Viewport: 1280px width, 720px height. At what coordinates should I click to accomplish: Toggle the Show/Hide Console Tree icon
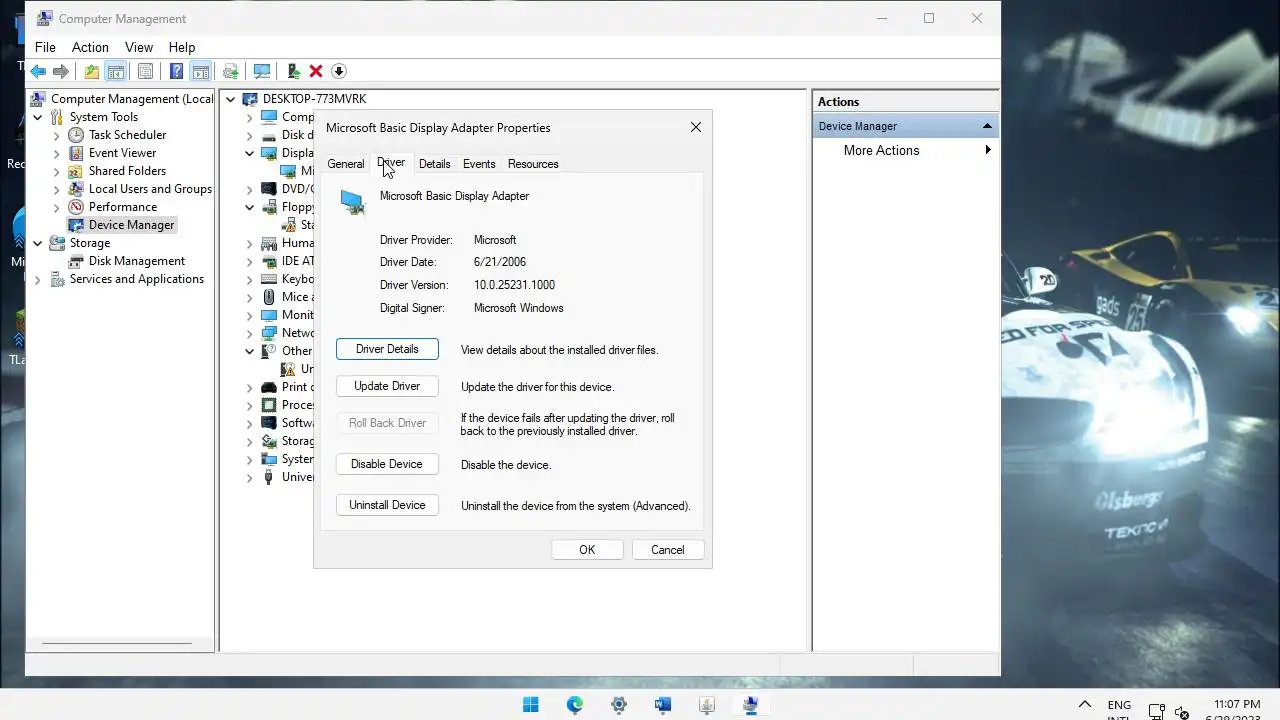click(116, 71)
